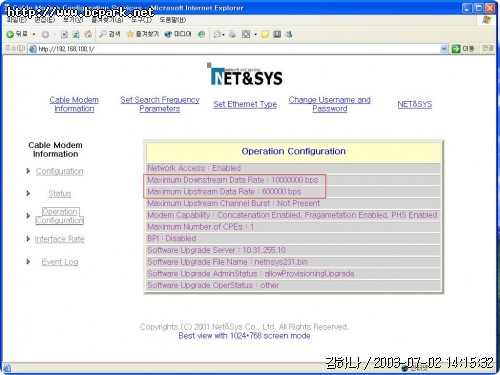The width and height of the screenshot is (500, 375).
Task: Click Maximum Upstream Channel Burst row
Action: pyautogui.click(x=293, y=203)
